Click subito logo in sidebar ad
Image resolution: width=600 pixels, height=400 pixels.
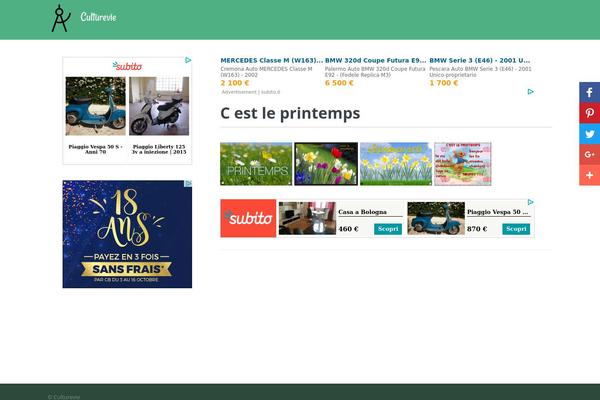(127, 66)
